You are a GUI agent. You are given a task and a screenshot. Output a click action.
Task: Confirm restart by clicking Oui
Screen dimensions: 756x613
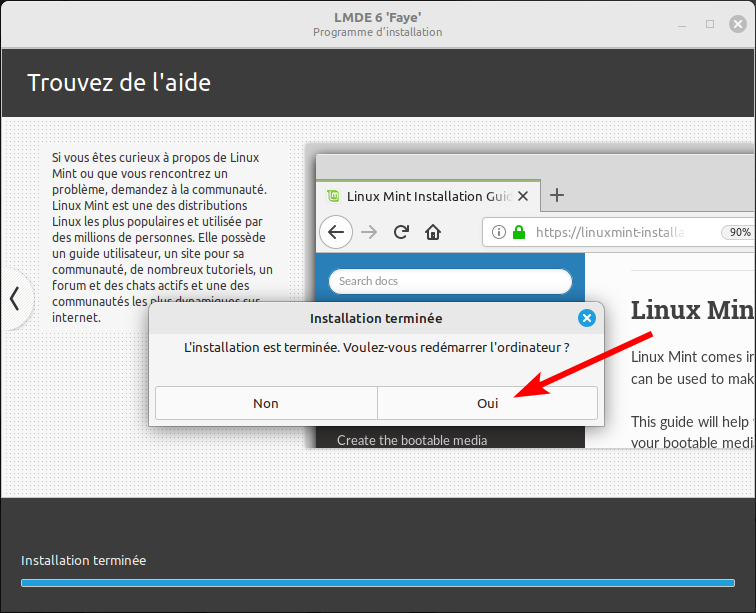point(487,403)
